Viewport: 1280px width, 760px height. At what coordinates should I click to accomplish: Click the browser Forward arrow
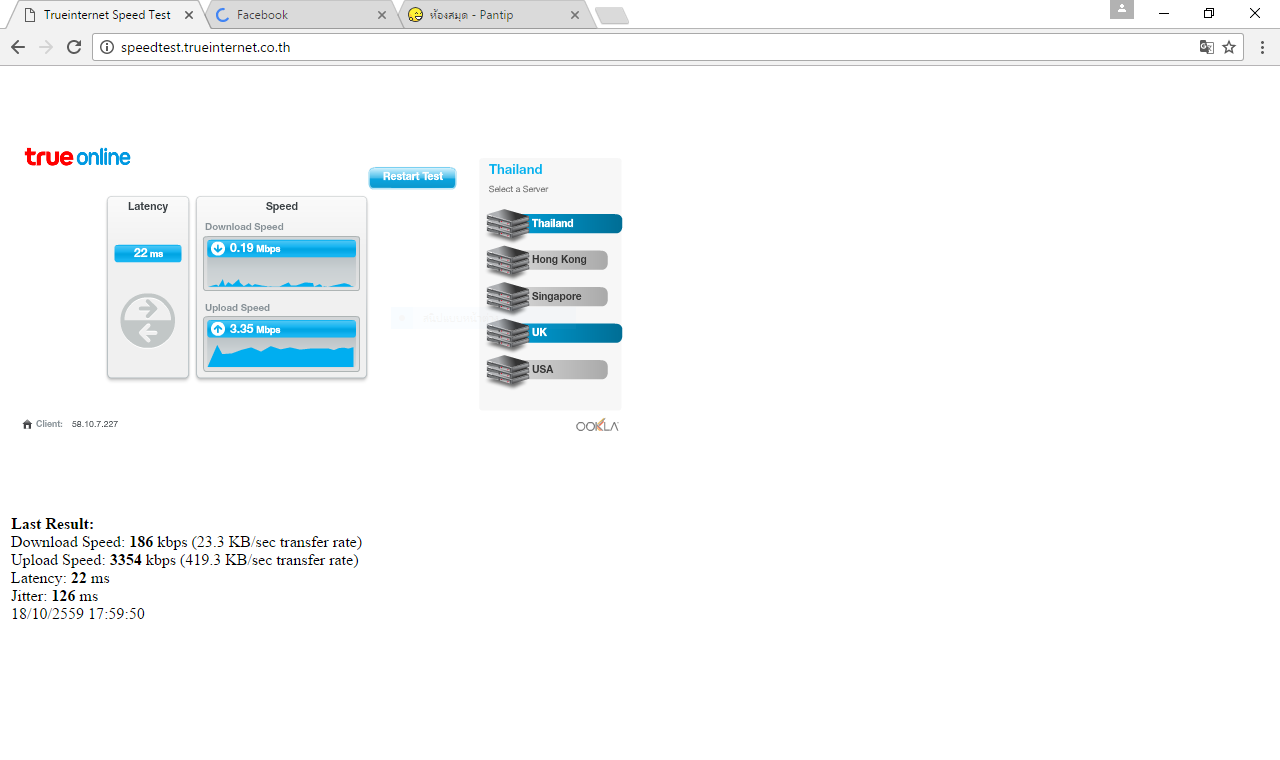click(x=46, y=47)
